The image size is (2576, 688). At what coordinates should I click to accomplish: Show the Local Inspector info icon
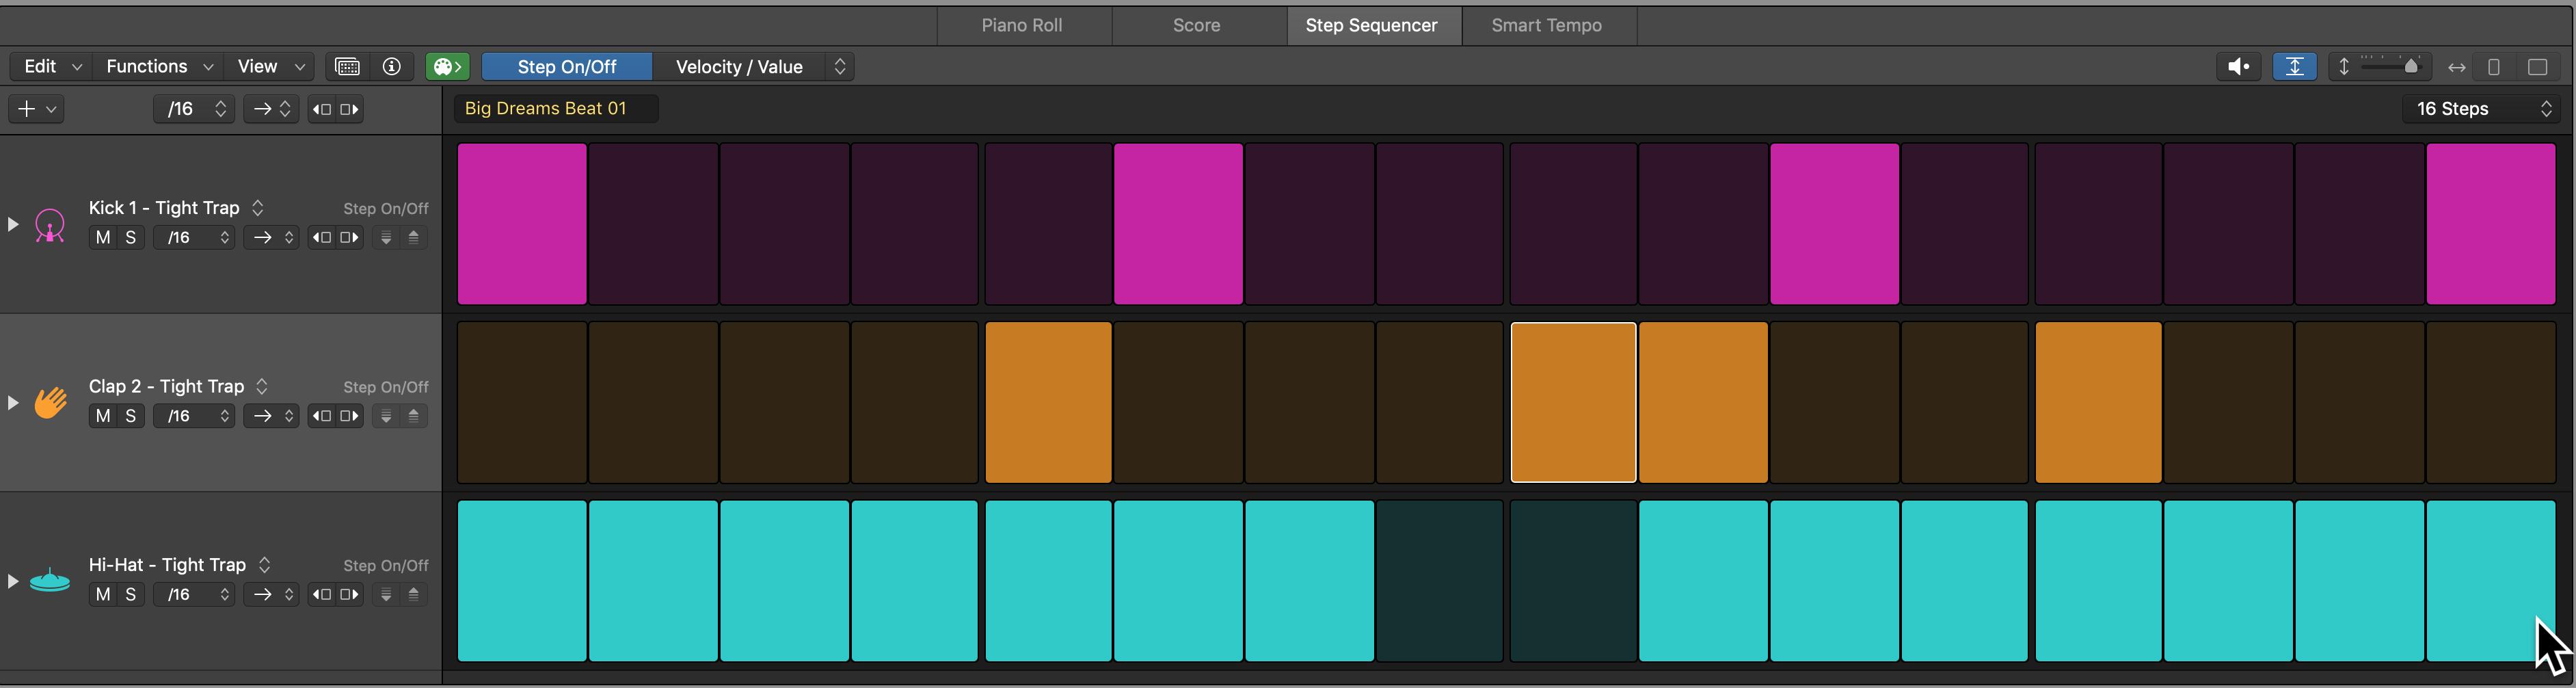tap(392, 66)
